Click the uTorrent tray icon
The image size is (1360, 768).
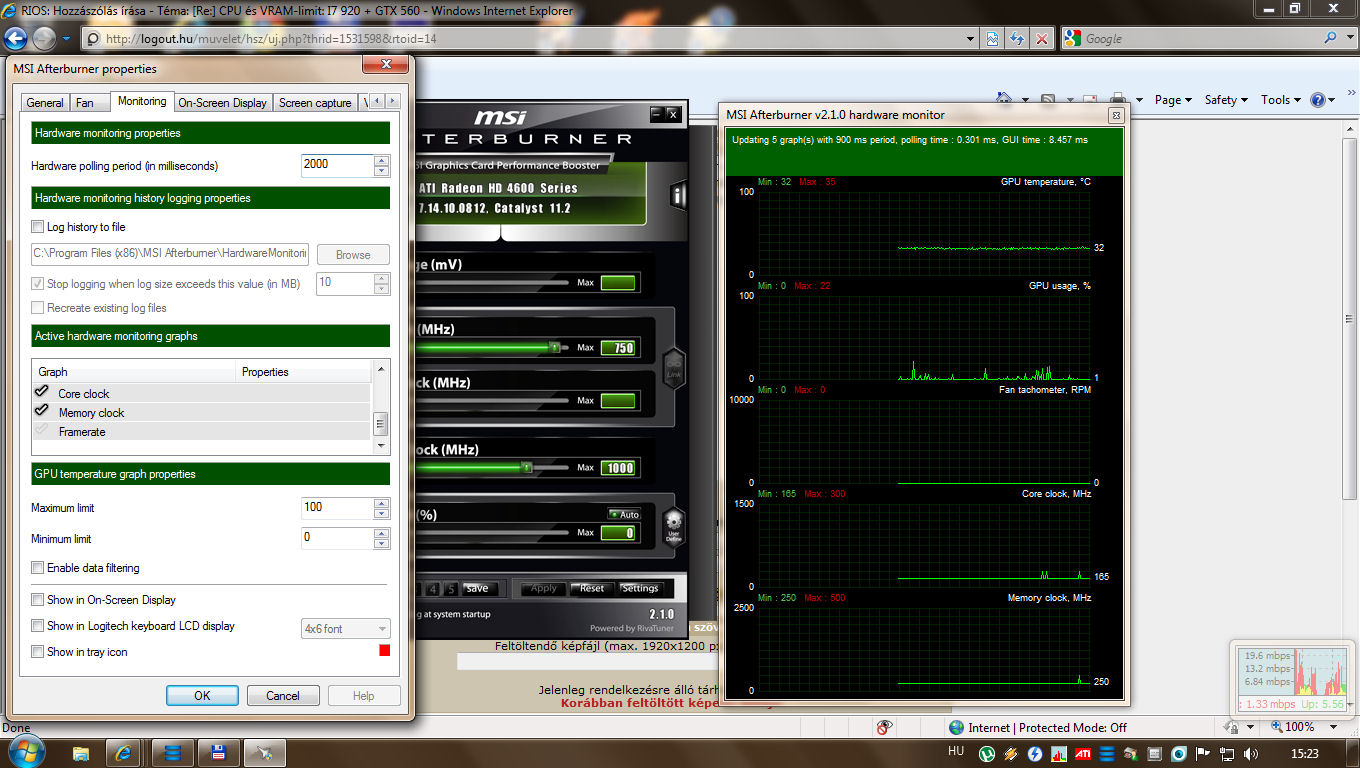click(987, 754)
